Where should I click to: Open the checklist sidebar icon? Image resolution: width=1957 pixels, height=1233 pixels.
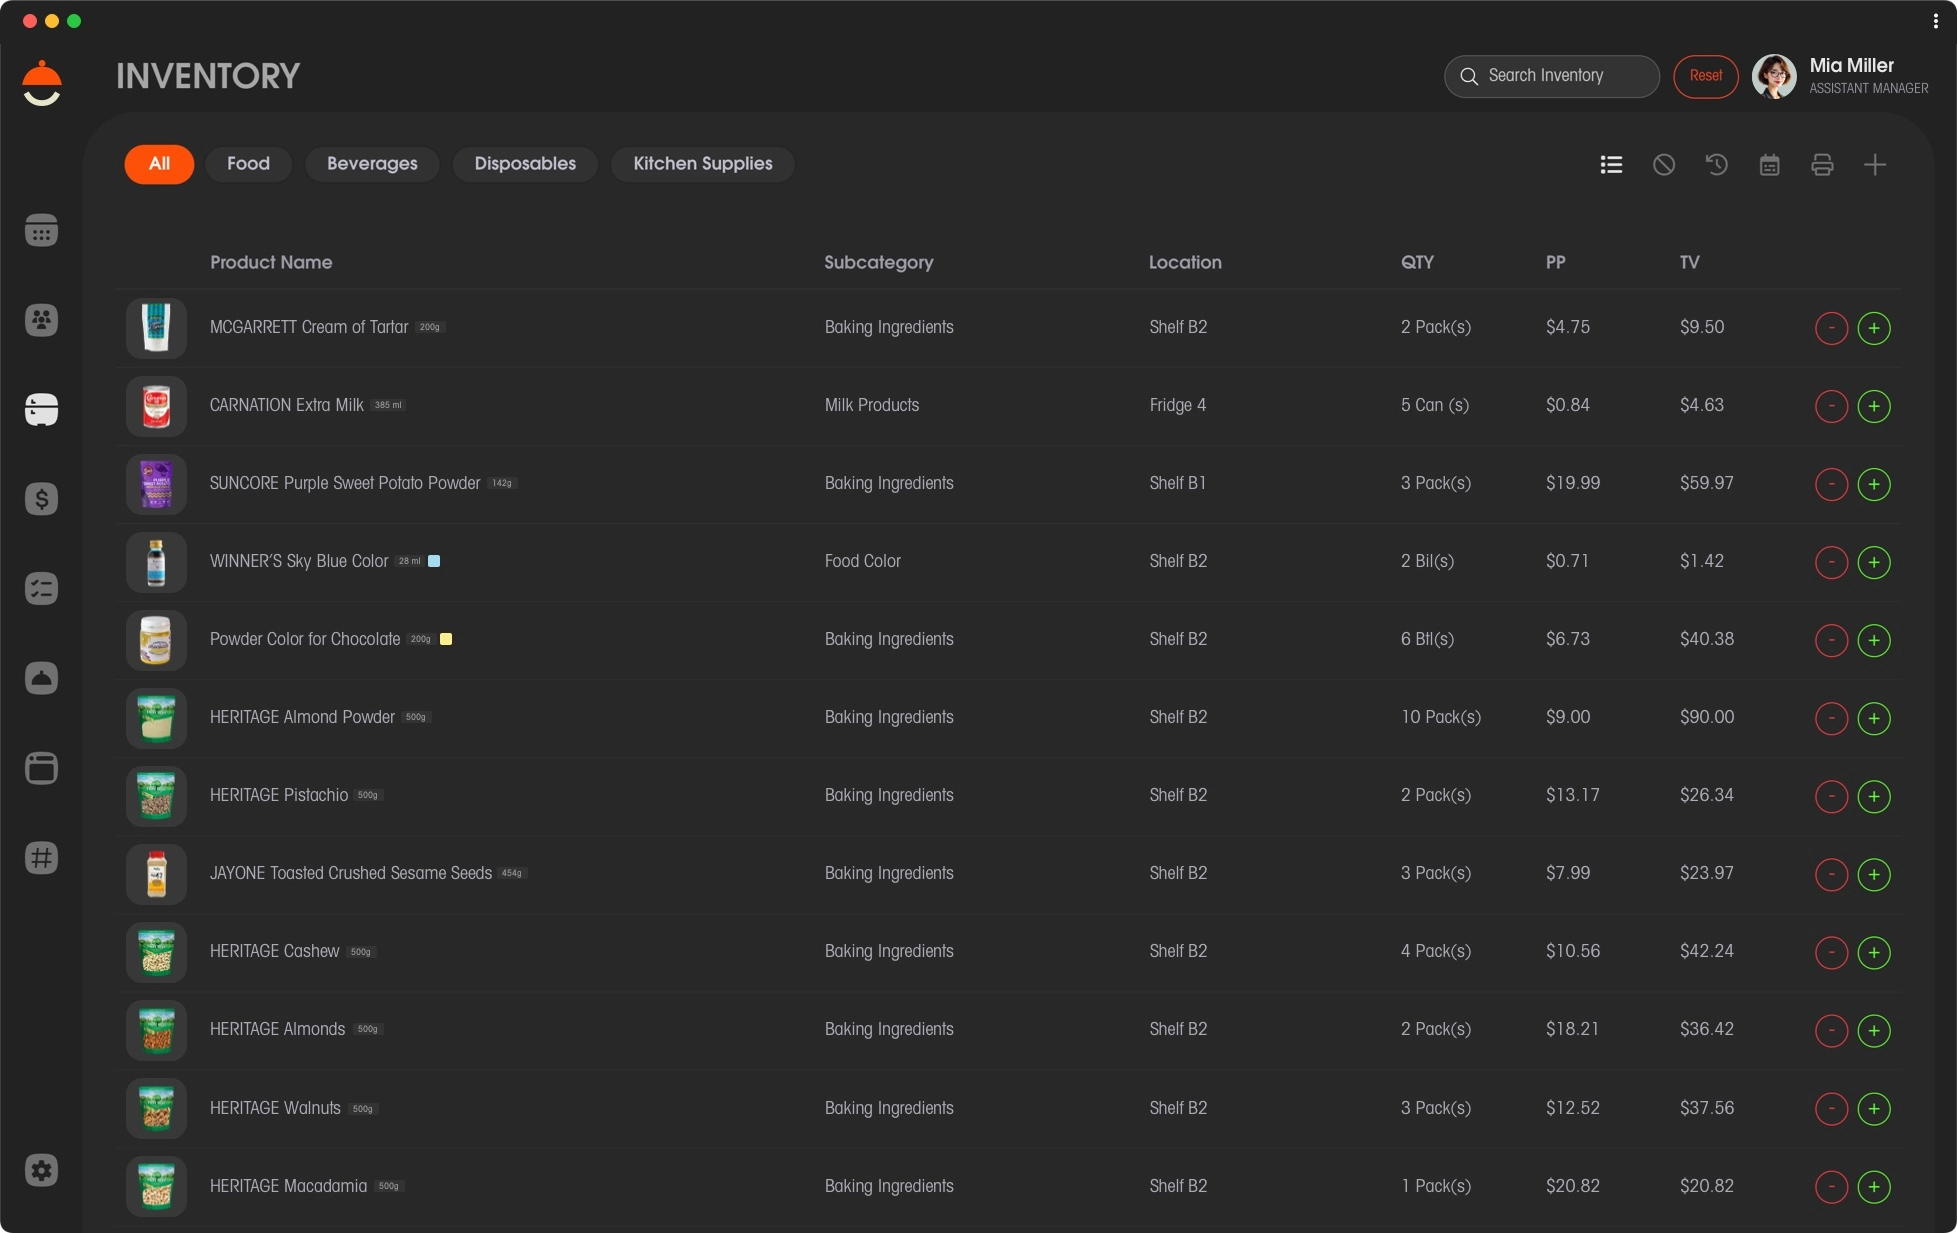(x=41, y=588)
